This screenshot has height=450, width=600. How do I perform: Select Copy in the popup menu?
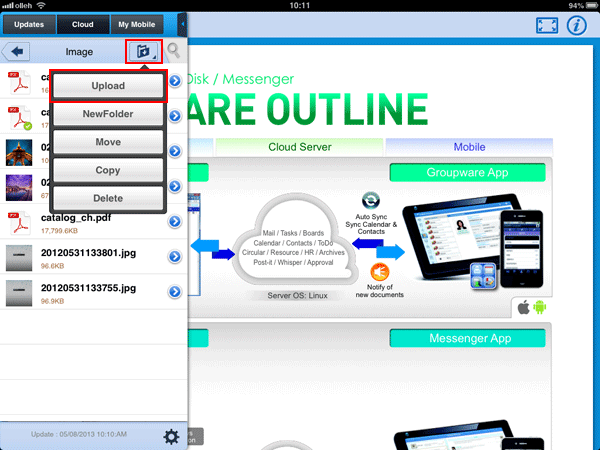click(108, 171)
